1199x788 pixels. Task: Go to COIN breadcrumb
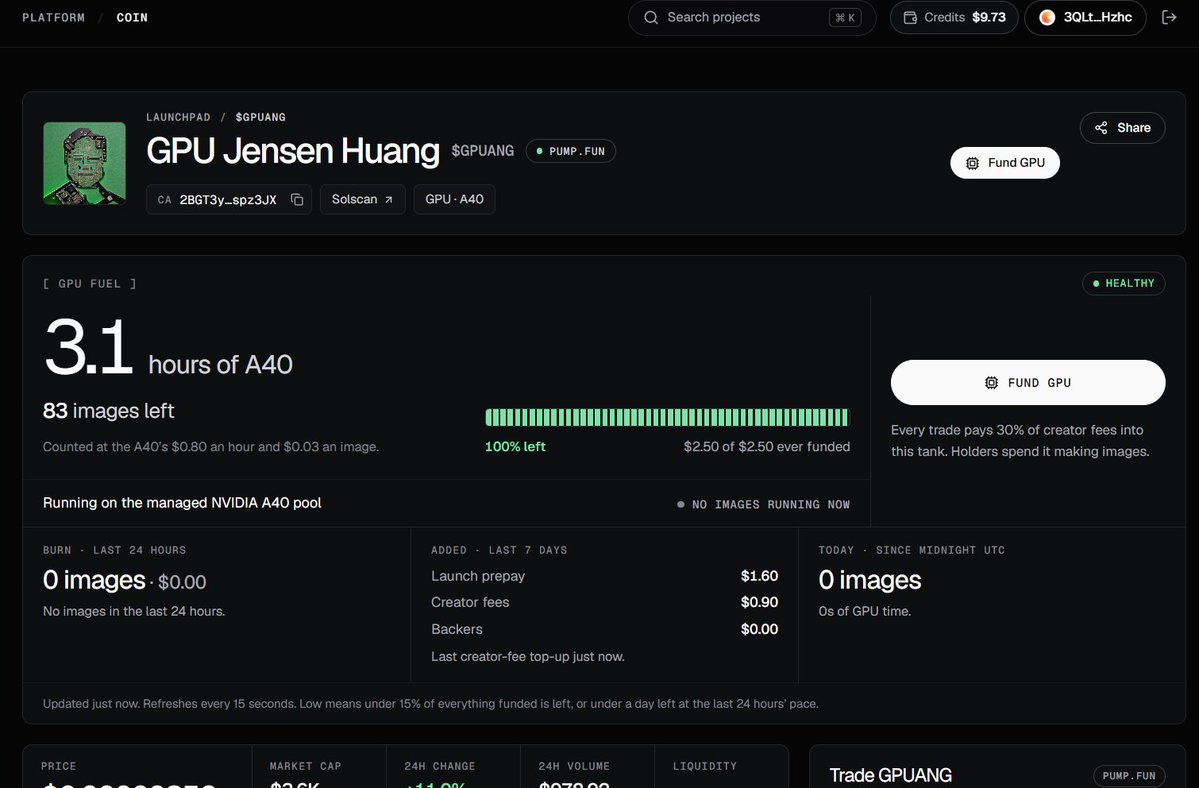coord(132,18)
